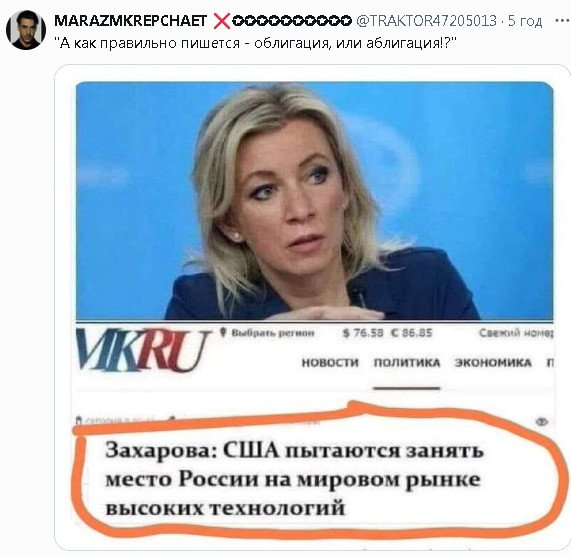Open the 'Свежий номер' link
The width and height of the screenshot is (571, 557).
click(516, 333)
